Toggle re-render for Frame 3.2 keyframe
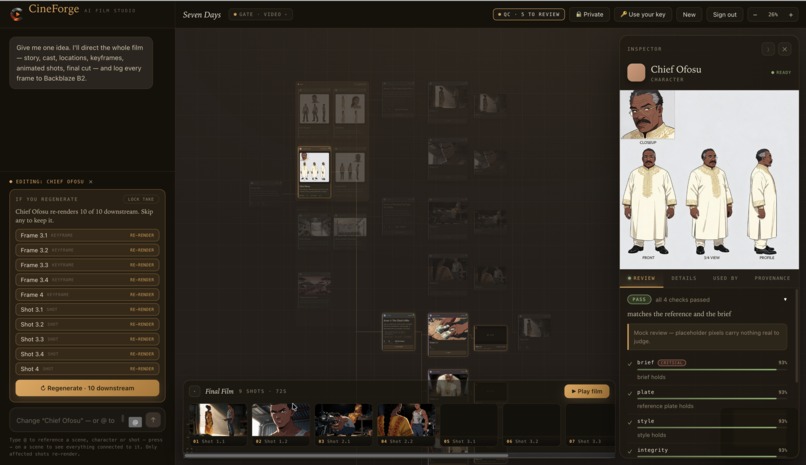The width and height of the screenshot is (806, 465). coord(87,250)
